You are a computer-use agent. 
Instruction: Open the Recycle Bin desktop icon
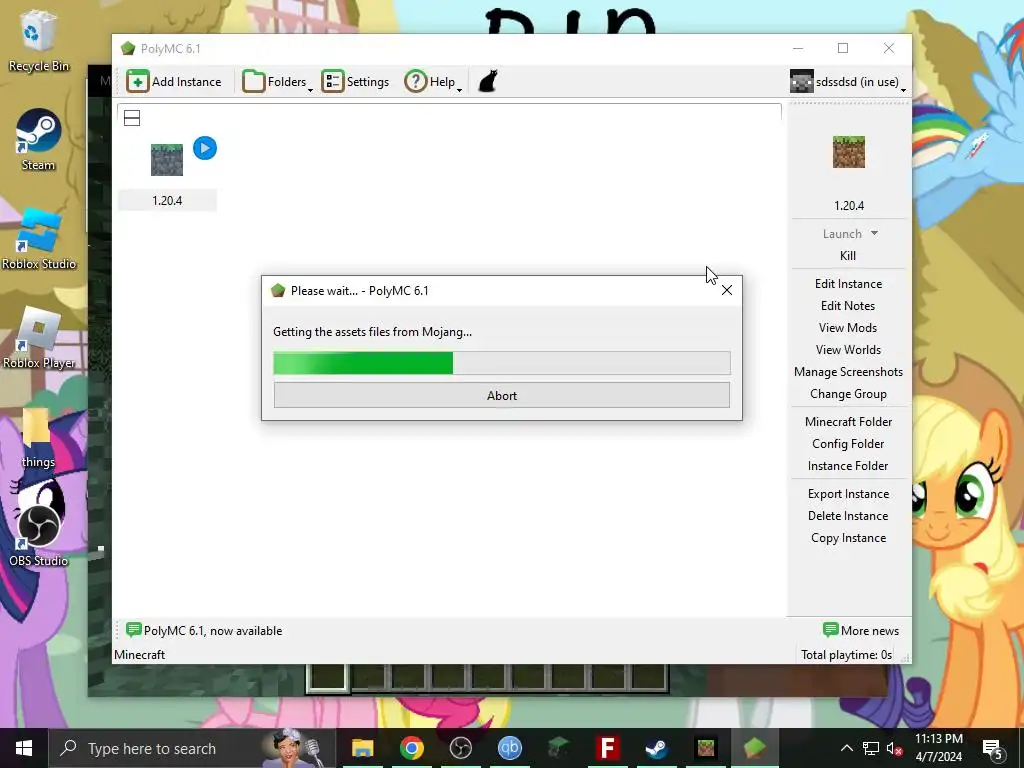(39, 41)
